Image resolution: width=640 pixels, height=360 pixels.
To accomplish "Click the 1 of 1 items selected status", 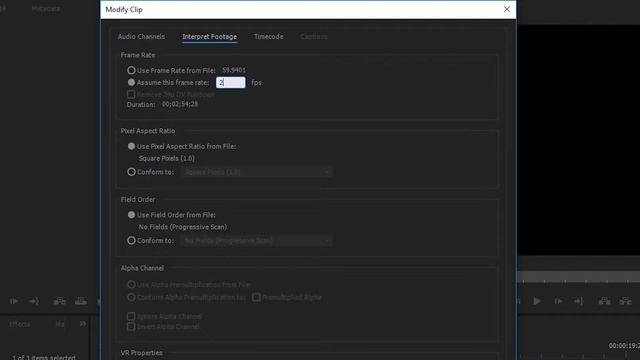I will tap(44, 357).
